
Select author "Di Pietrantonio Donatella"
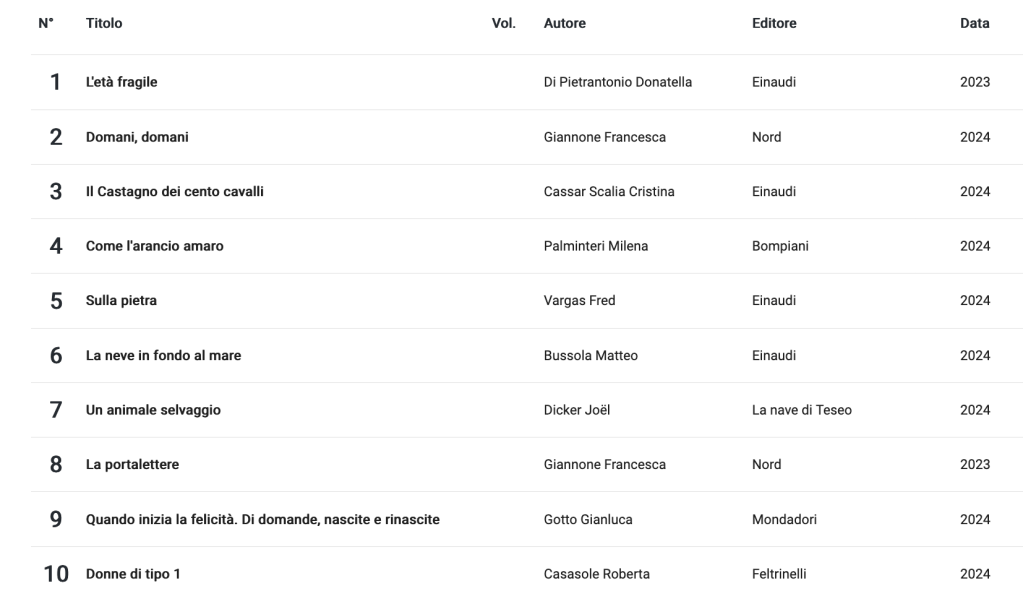coord(617,83)
